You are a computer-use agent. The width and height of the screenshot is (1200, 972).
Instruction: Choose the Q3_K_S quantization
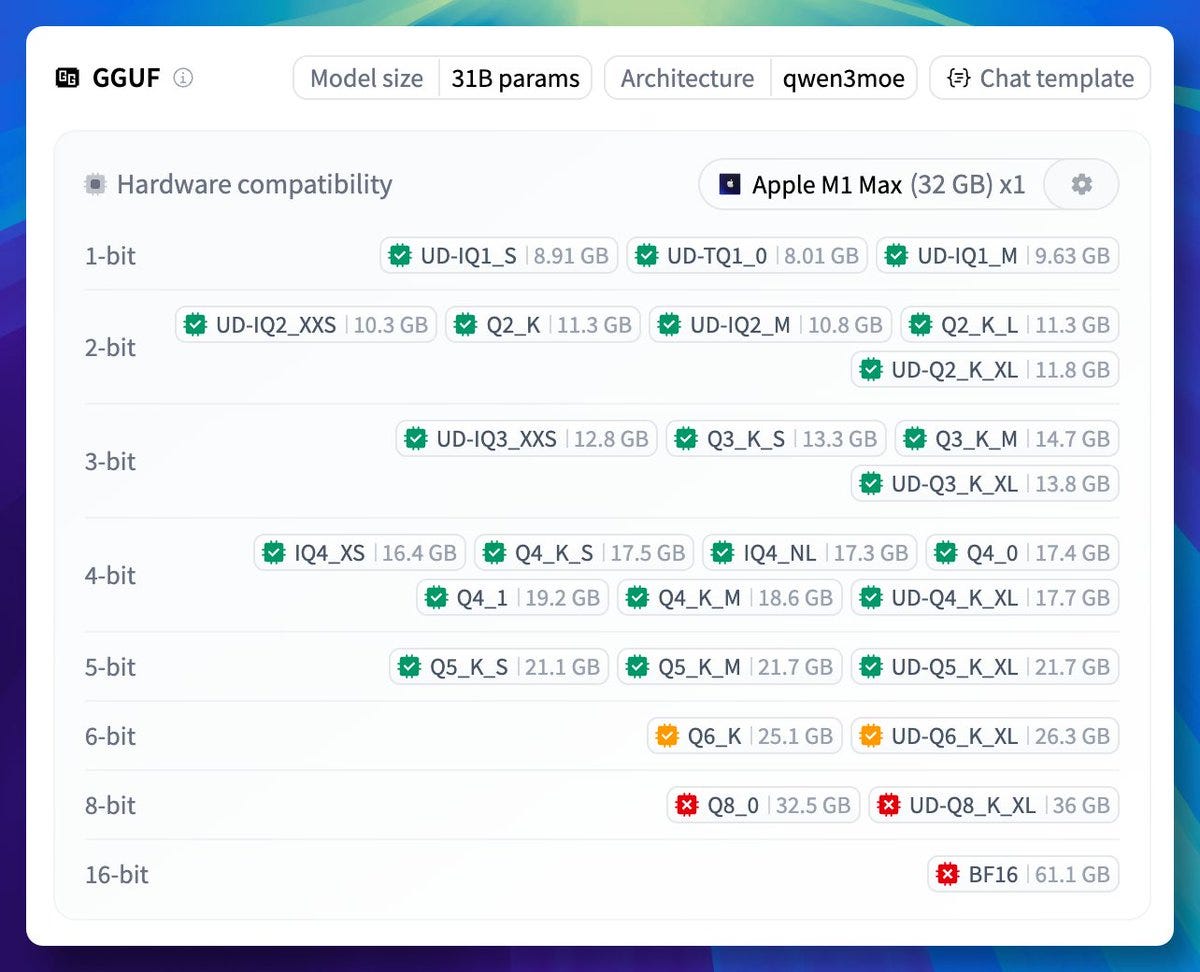coord(776,438)
